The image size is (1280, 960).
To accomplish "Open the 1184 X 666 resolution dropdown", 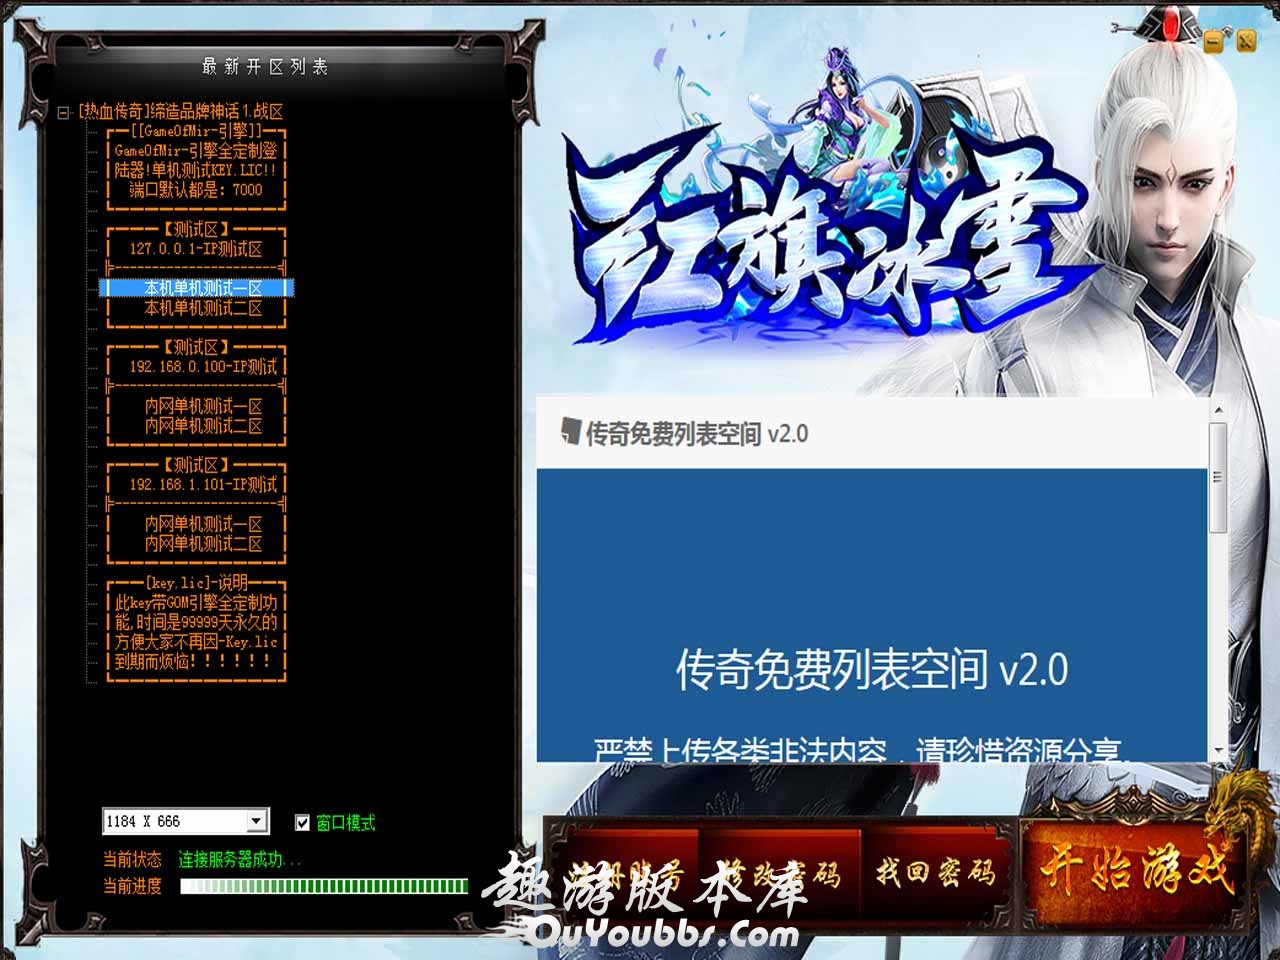I will (257, 821).
